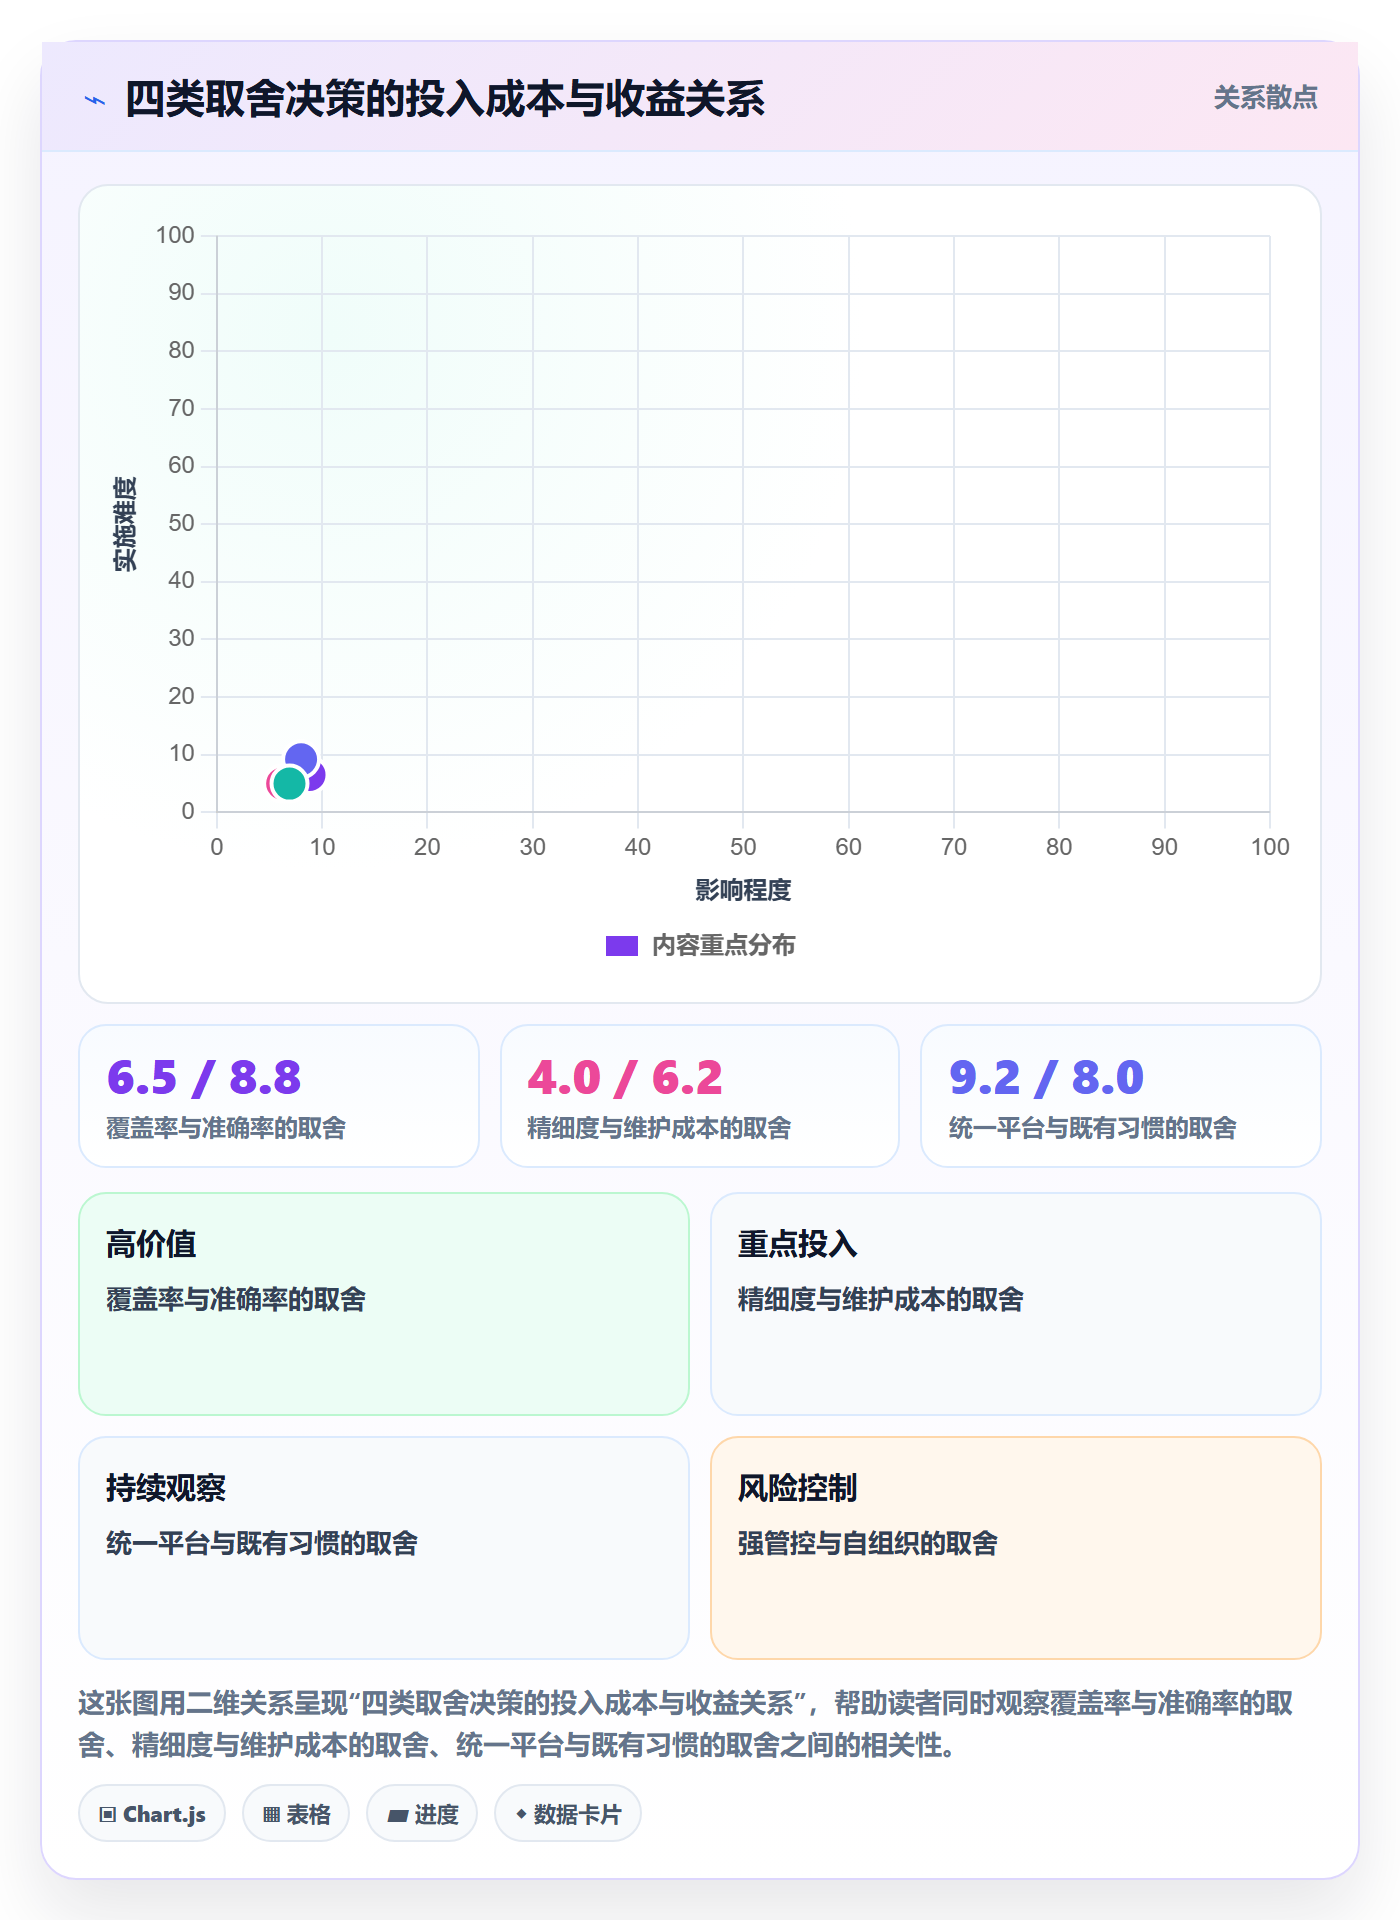Open the 4.0 / 6.2 data card

[700, 1096]
